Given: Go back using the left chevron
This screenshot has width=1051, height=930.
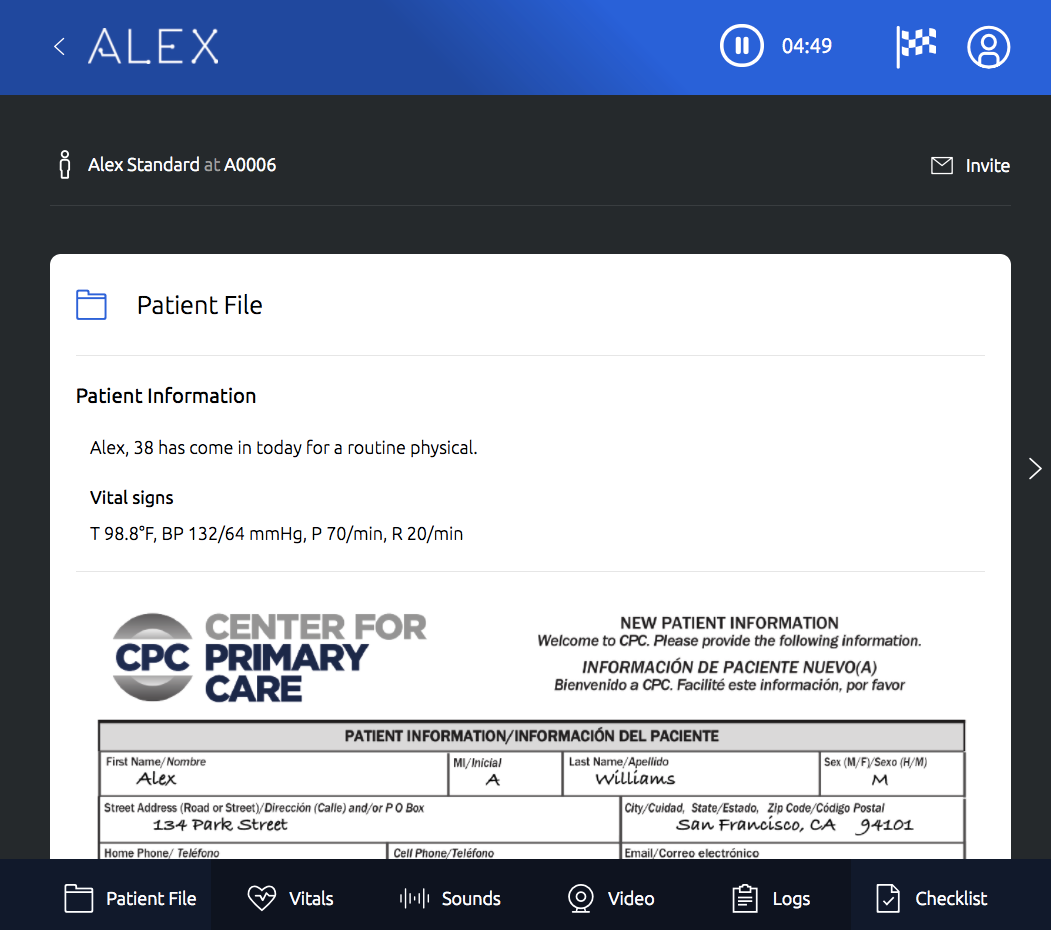Looking at the screenshot, I should click(59, 46).
